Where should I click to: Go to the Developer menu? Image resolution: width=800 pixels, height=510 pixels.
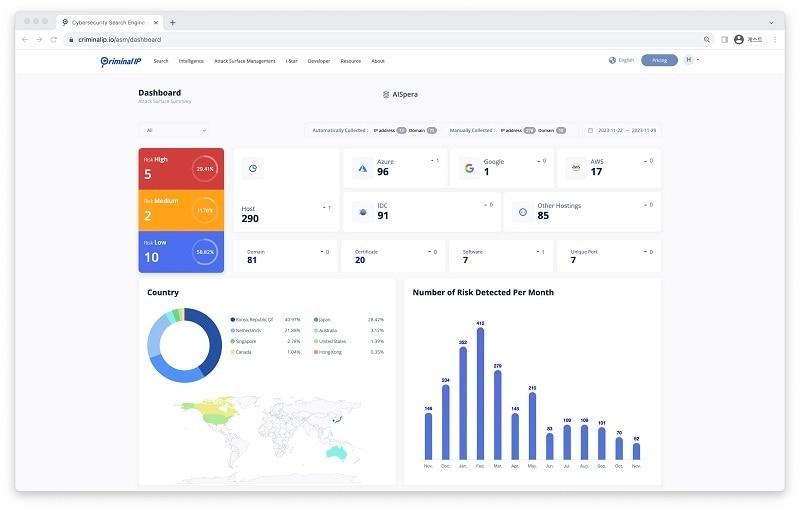319,61
